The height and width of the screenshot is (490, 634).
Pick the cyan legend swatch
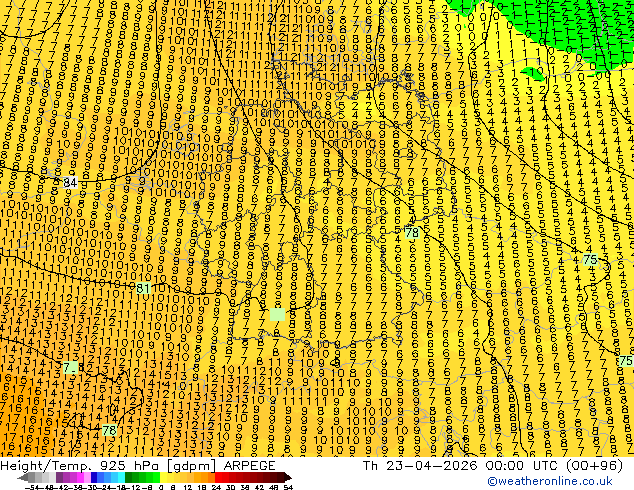[x=121, y=477]
